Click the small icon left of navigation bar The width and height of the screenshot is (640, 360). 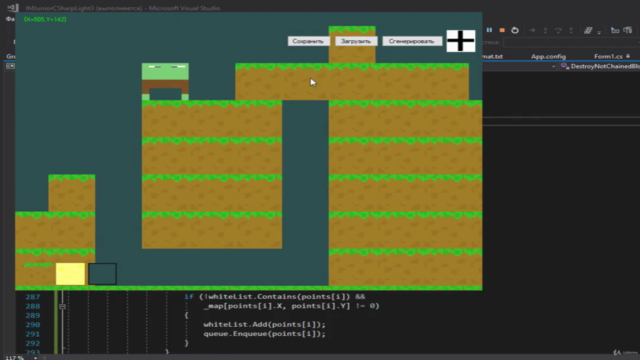(x=10, y=66)
